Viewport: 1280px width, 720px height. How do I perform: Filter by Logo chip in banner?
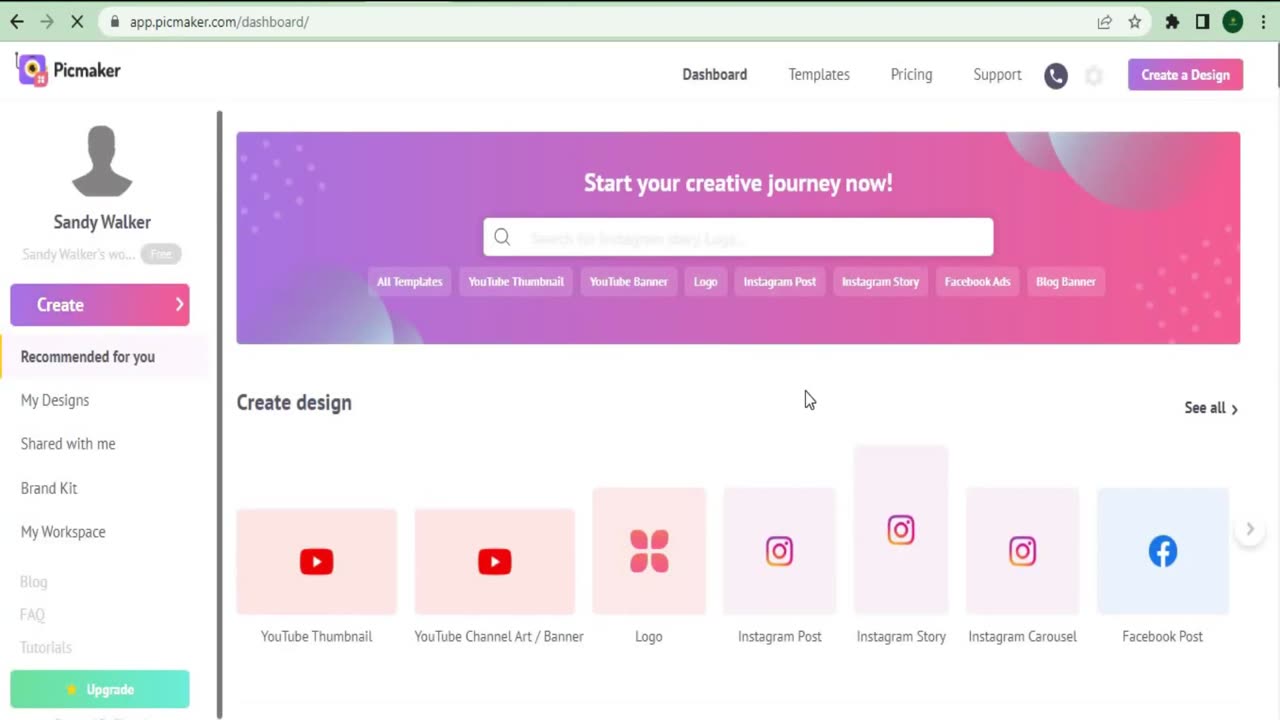pyautogui.click(x=706, y=282)
